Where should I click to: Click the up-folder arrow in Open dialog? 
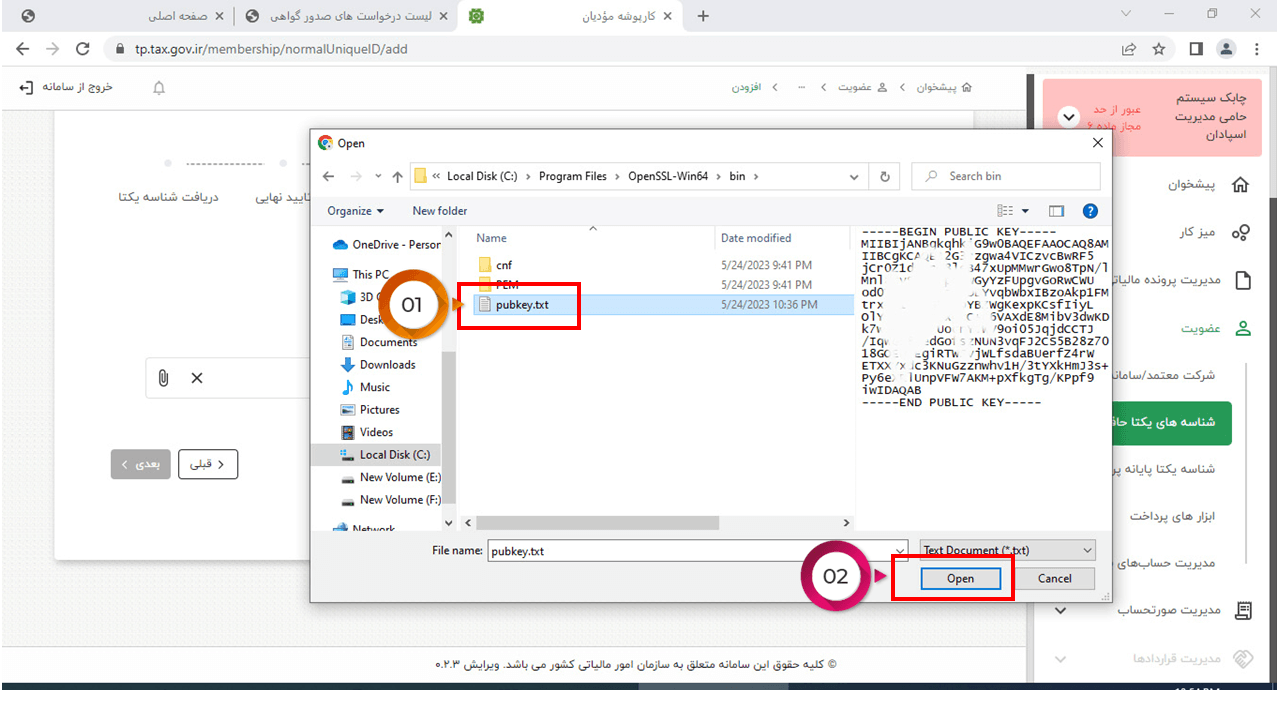[397, 177]
